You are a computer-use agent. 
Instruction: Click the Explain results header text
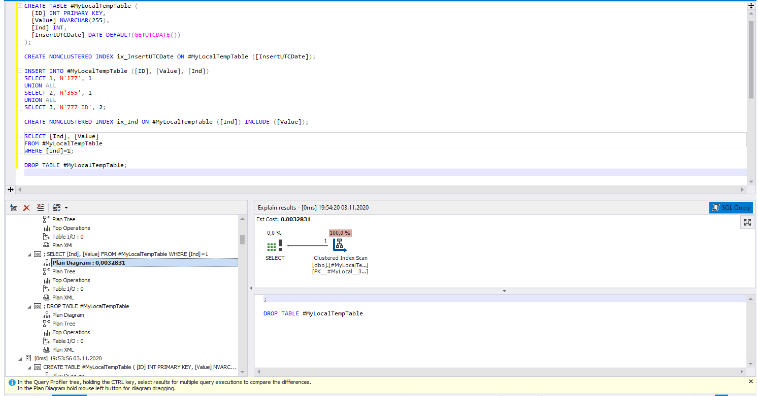[313, 207]
